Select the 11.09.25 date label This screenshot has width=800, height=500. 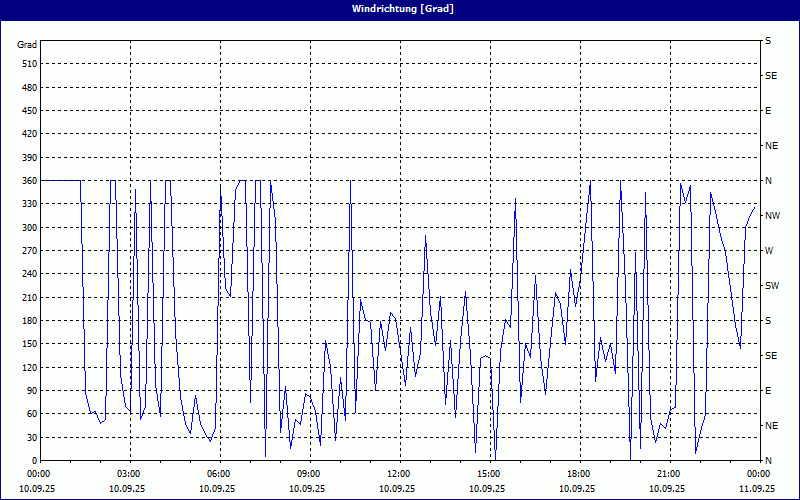756,488
